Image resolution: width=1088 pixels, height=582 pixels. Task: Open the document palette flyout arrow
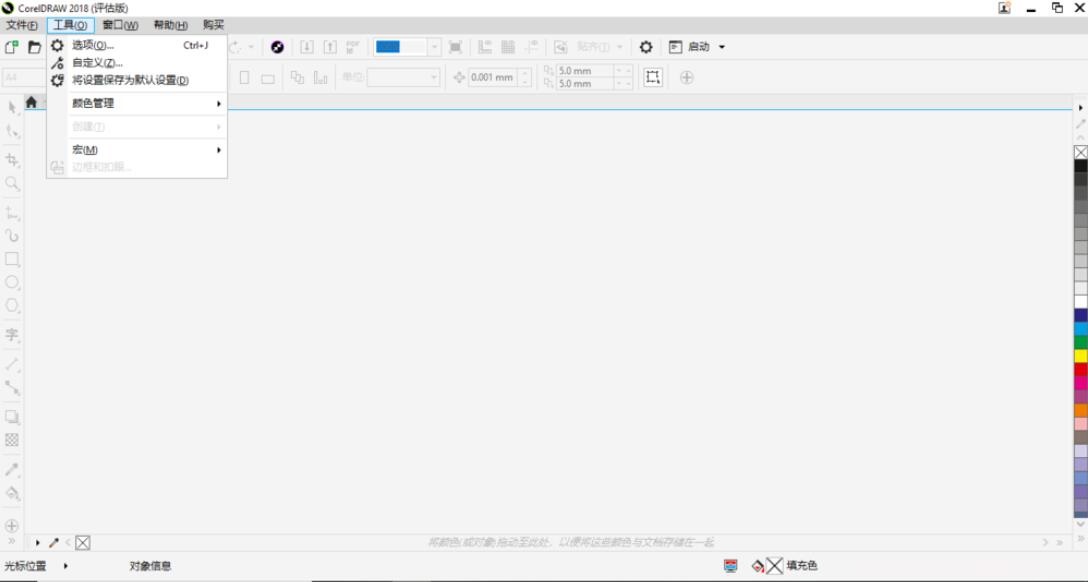coord(37,542)
